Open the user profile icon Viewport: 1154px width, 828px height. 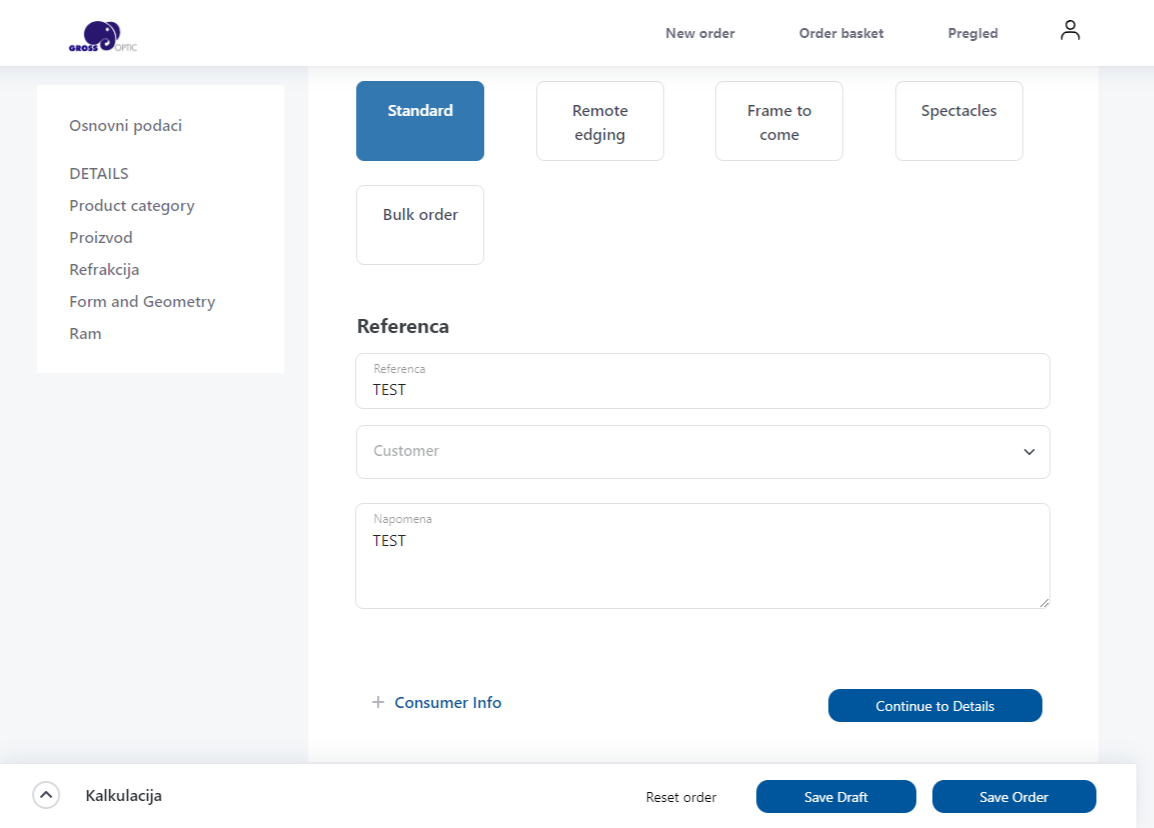coord(1070,31)
